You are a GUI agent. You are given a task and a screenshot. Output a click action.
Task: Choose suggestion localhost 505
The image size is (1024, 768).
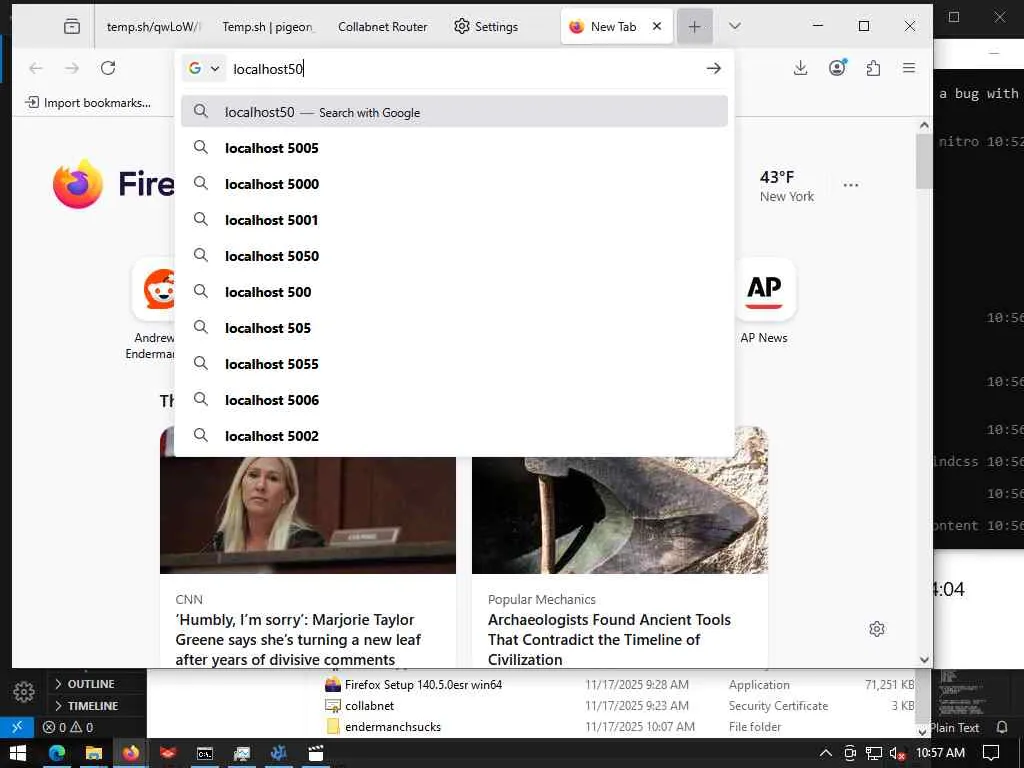coord(455,327)
